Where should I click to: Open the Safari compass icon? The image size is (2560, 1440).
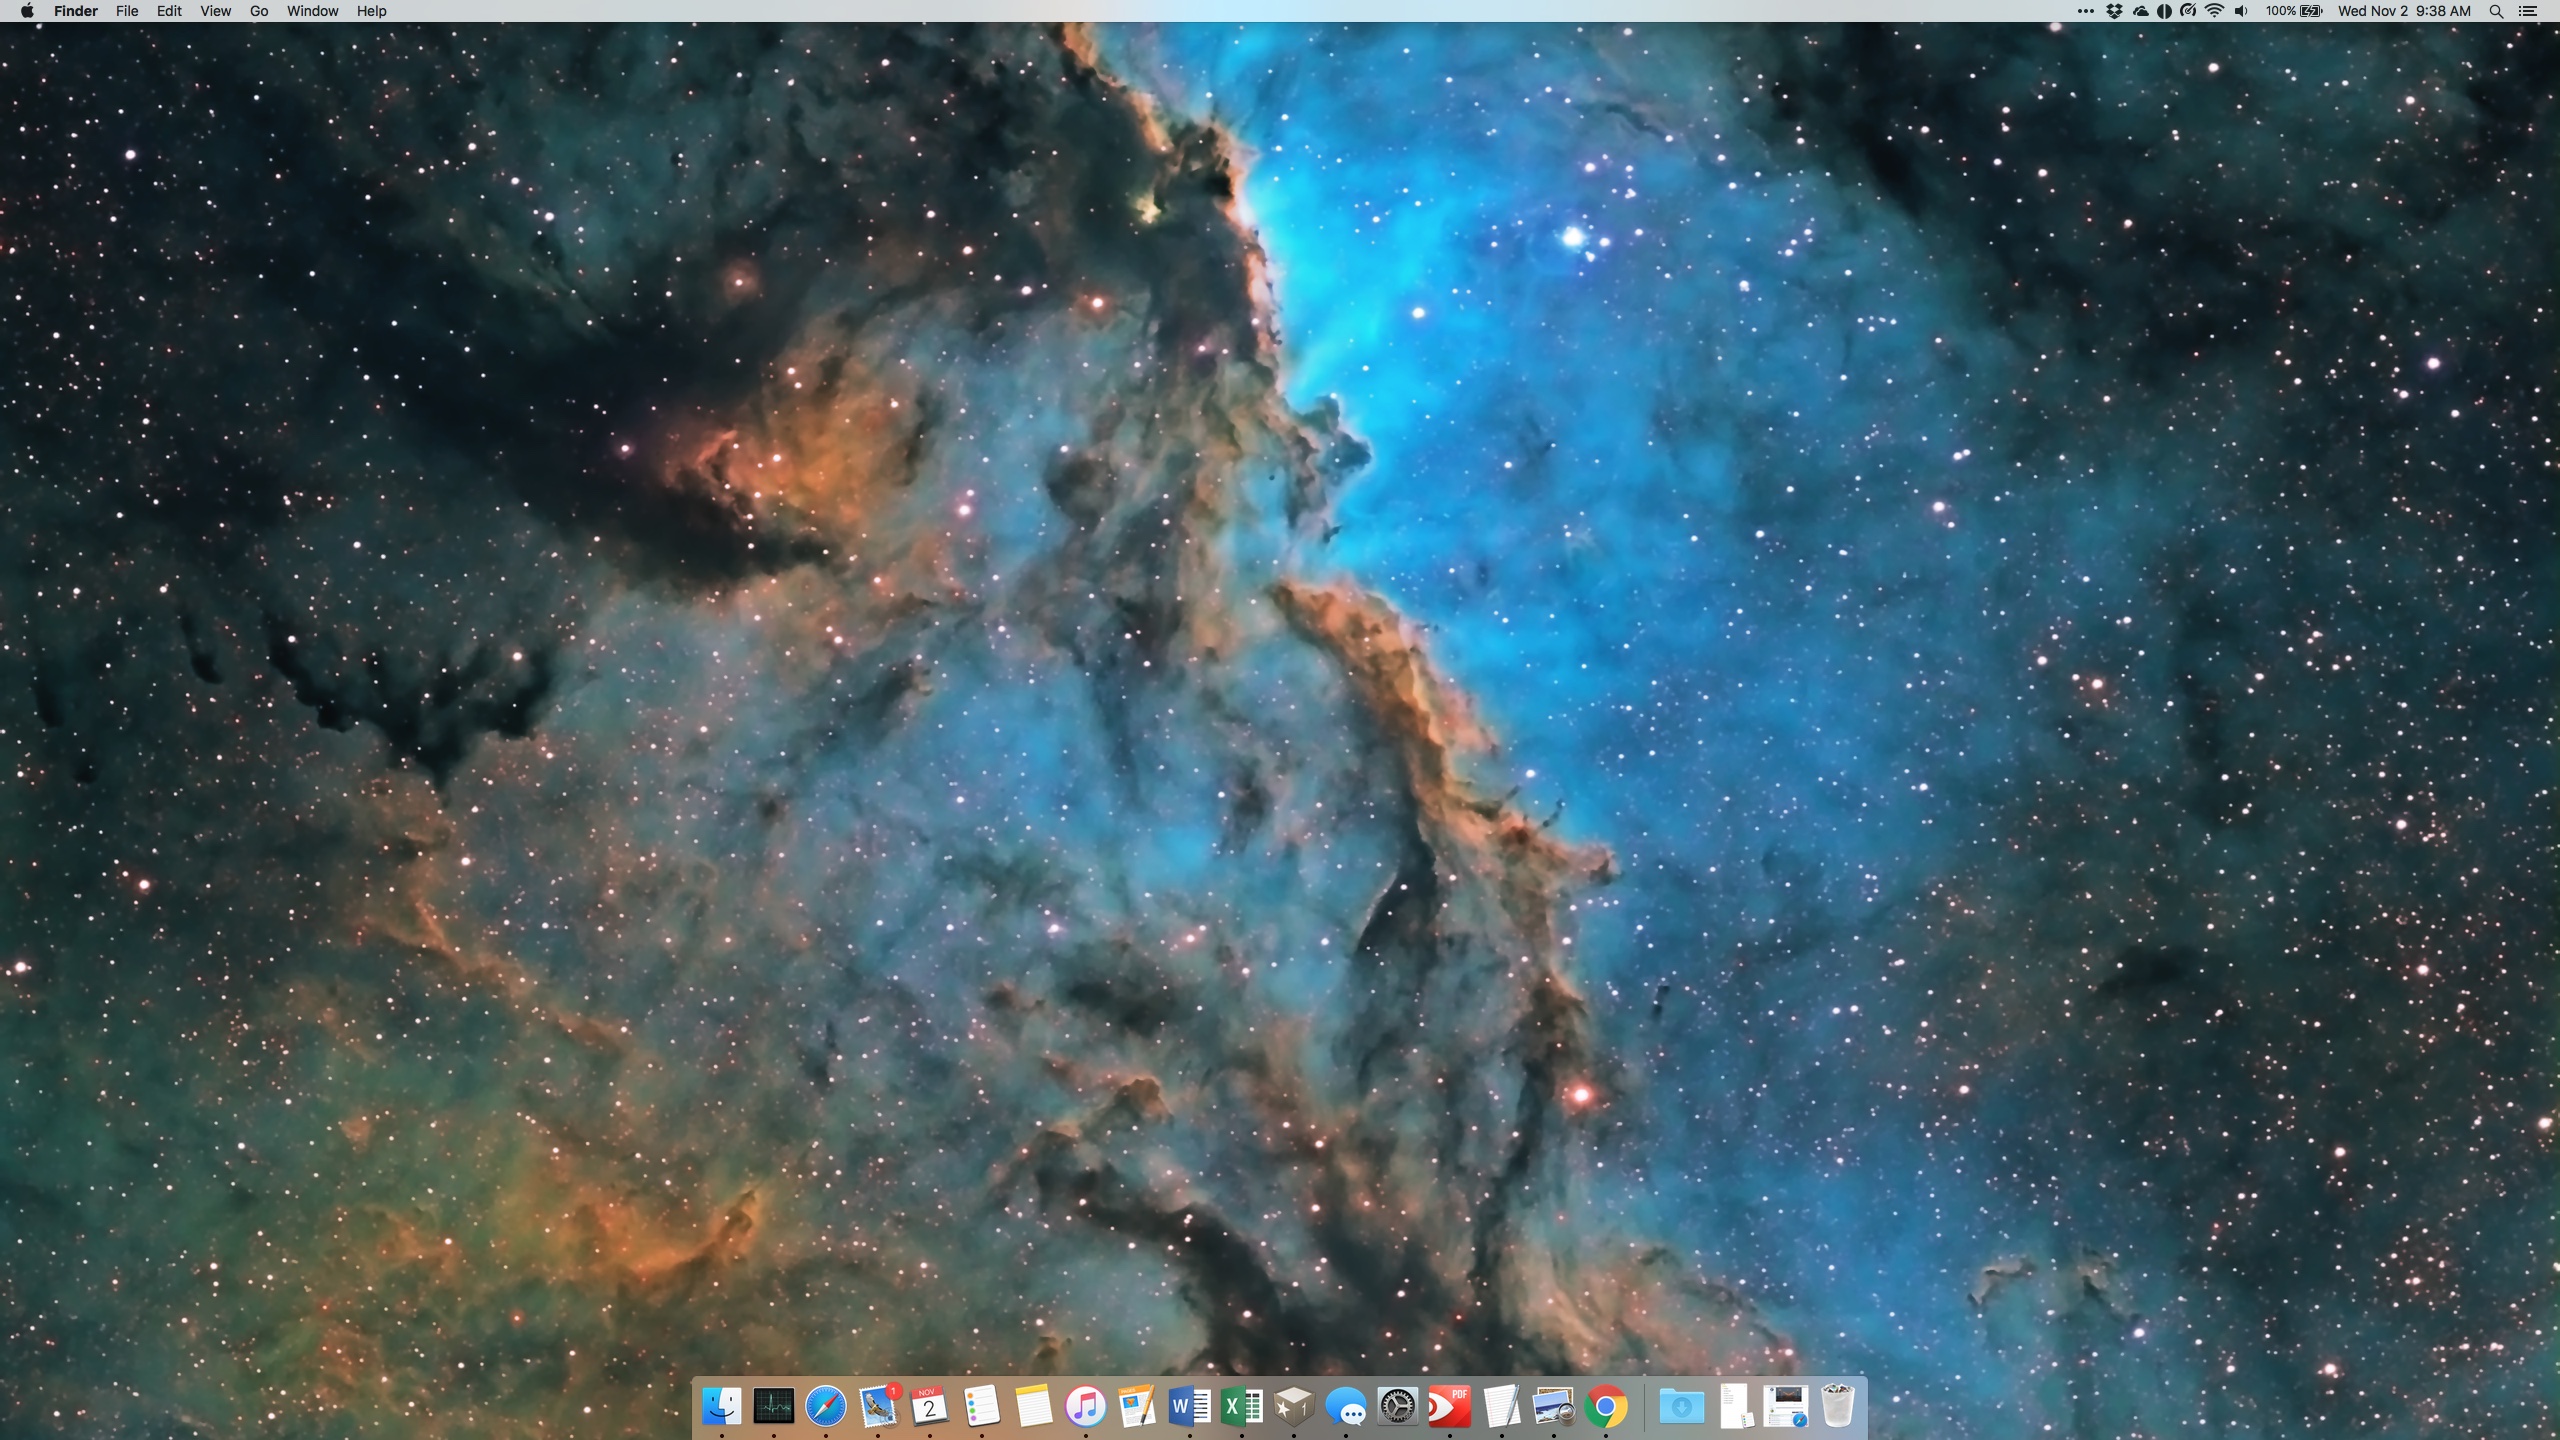[826, 1407]
